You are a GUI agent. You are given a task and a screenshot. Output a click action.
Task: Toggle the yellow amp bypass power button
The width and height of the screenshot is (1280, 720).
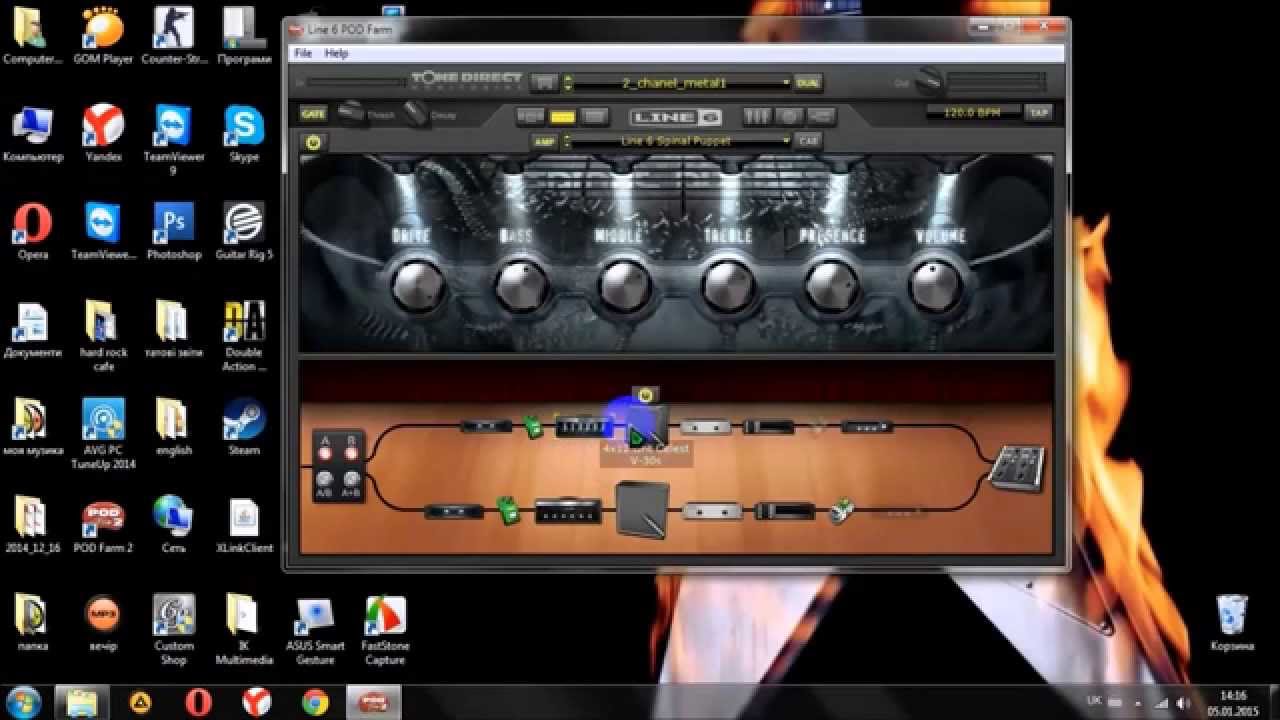tap(313, 142)
